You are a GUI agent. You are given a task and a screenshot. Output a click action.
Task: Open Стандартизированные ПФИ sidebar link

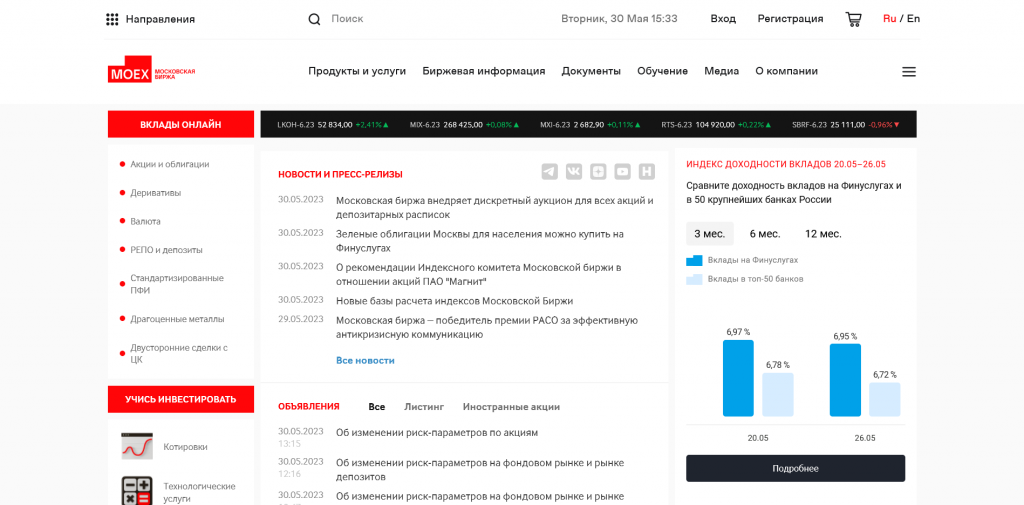(x=176, y=284)
